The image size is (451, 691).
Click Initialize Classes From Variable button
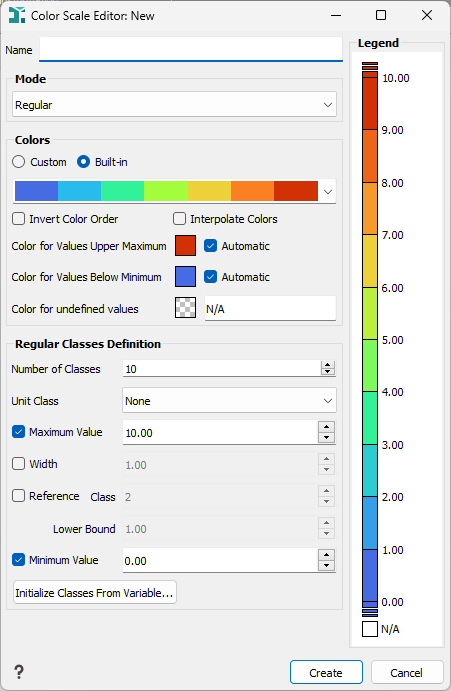(x=95, y=592)
